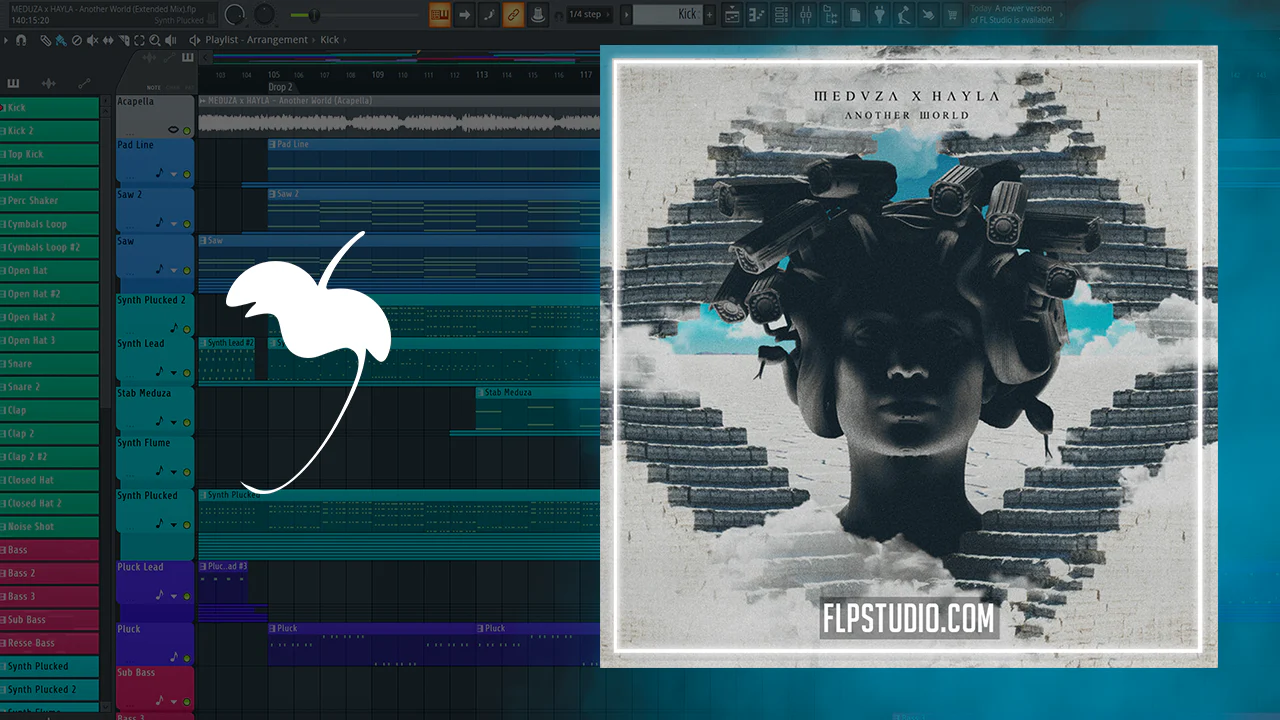Click the first round knob in top toolbar
The image size is (1280, 720).
click(x=235, y=14)
